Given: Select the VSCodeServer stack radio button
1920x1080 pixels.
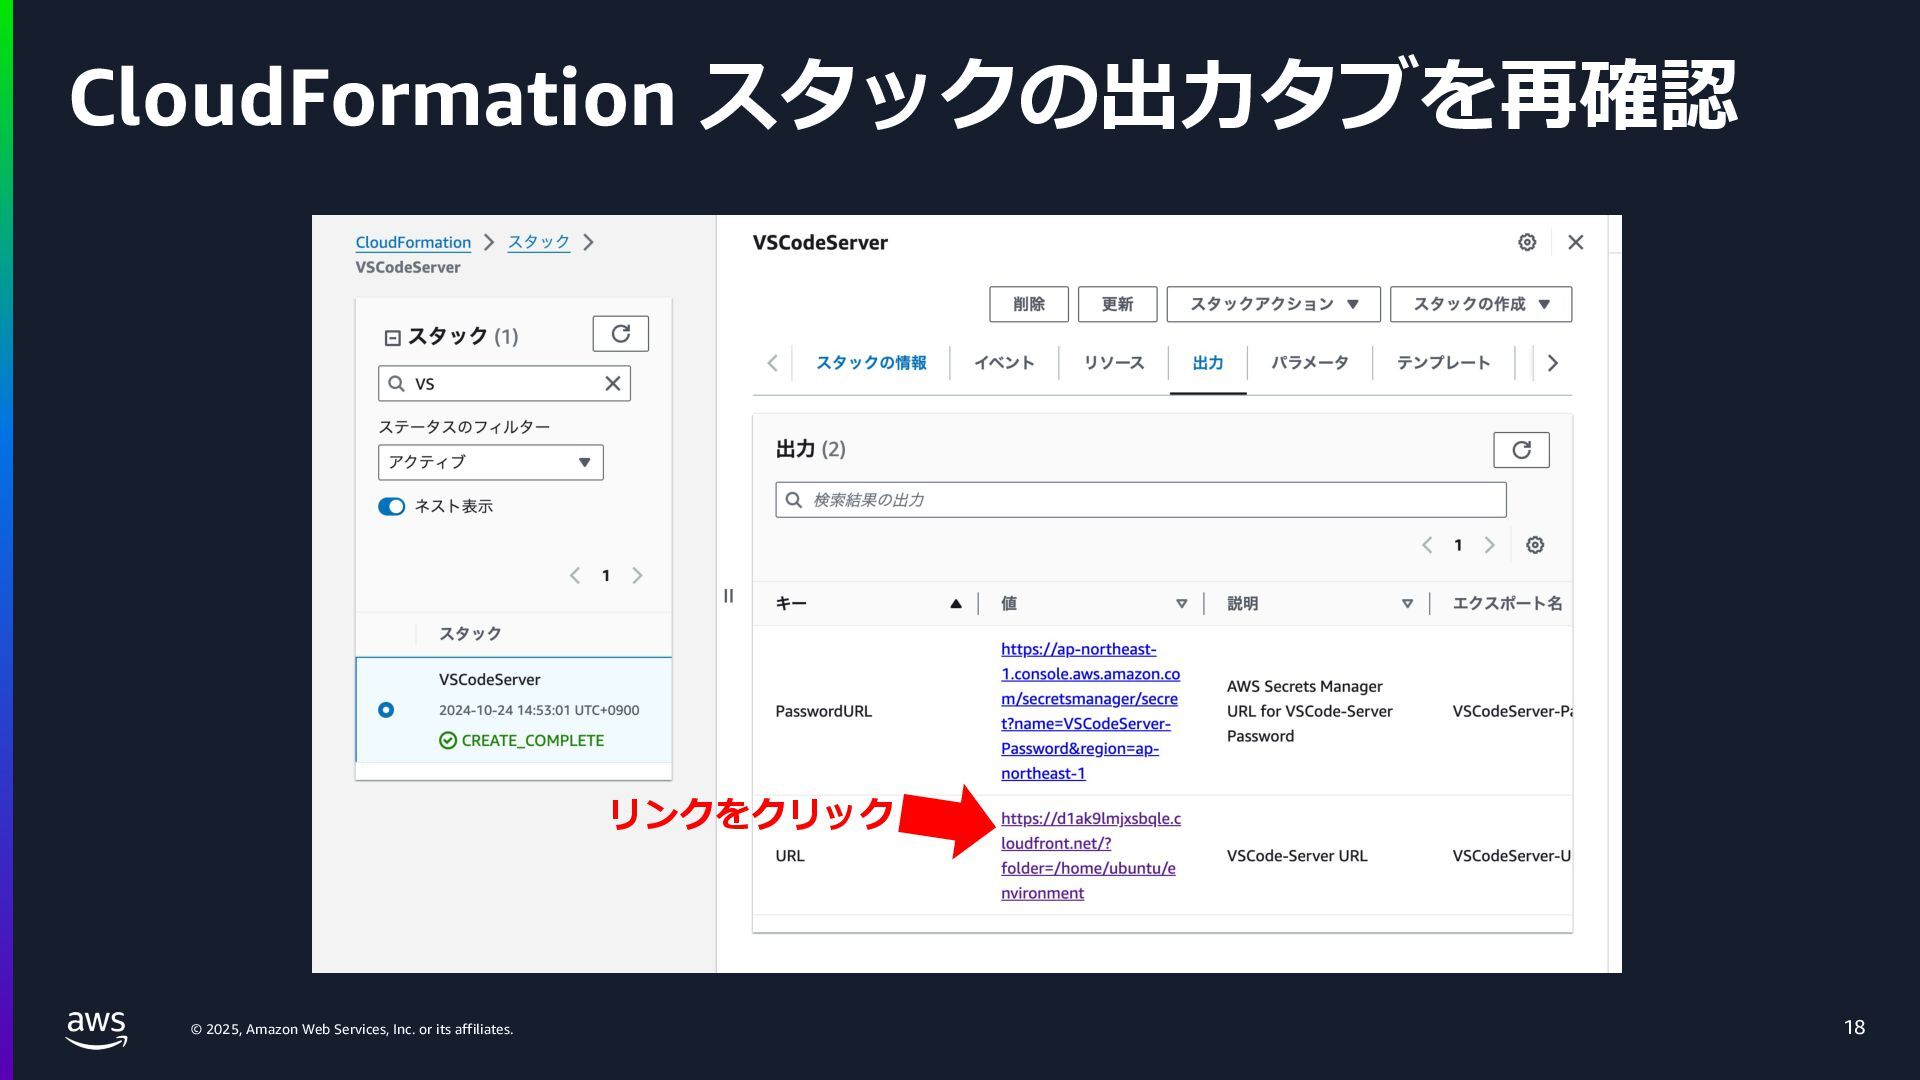Looking at the screenshot, I should point(386,710).
